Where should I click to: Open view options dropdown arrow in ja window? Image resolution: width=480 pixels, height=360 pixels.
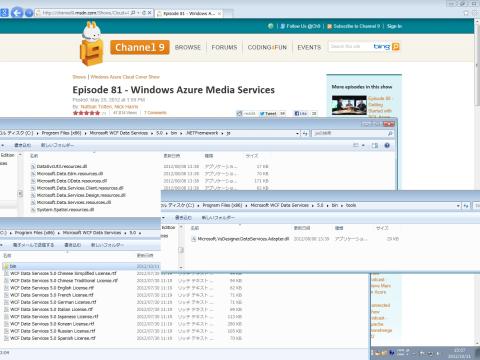point(363,145)
